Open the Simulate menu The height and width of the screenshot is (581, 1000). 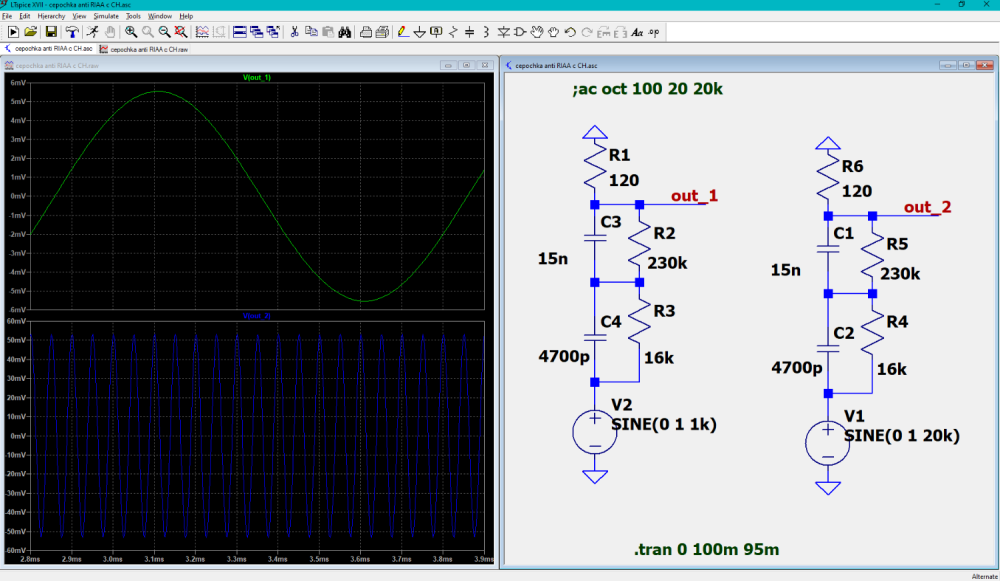point(105,16)
